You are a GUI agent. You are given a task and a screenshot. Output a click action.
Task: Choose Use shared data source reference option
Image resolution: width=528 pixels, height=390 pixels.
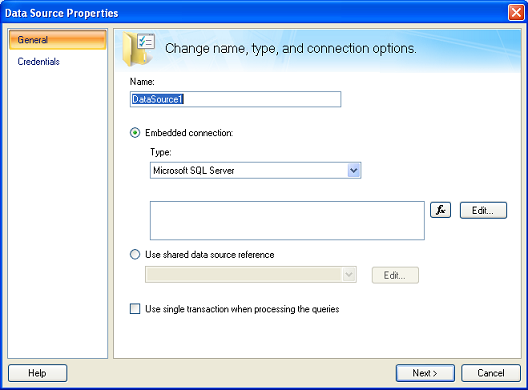pos(135,254)
